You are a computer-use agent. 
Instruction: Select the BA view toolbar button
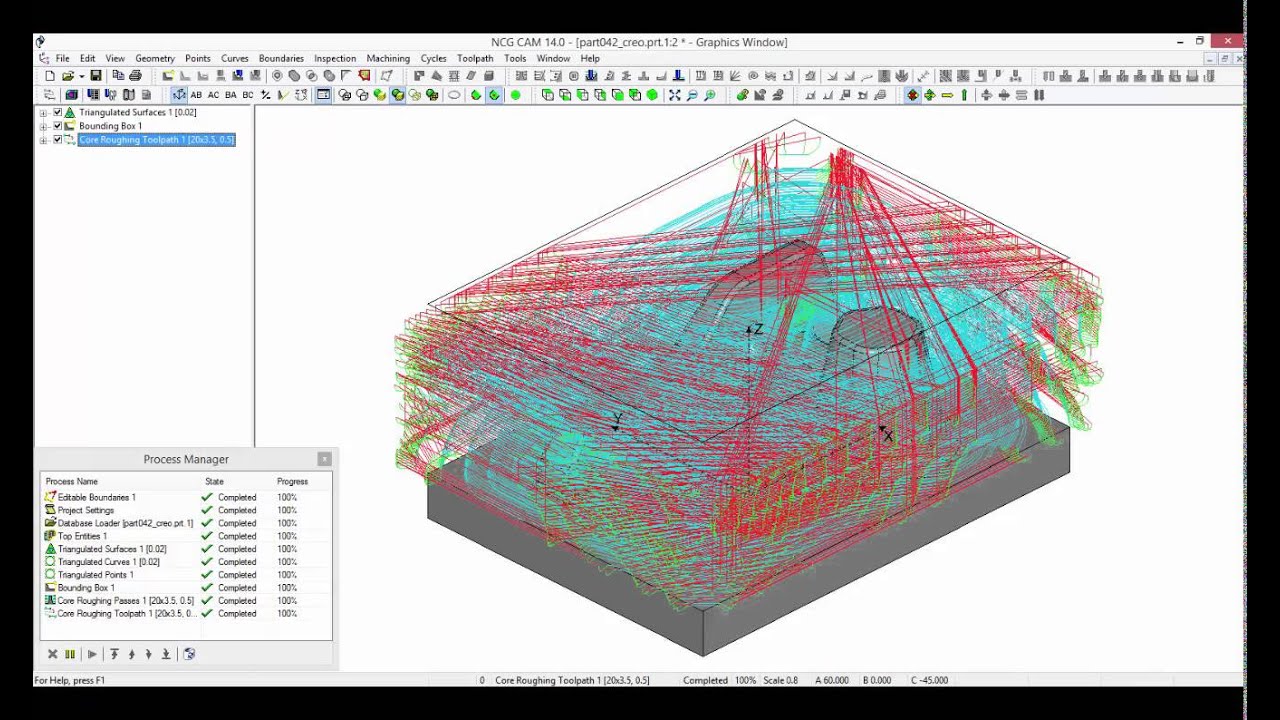230,95
